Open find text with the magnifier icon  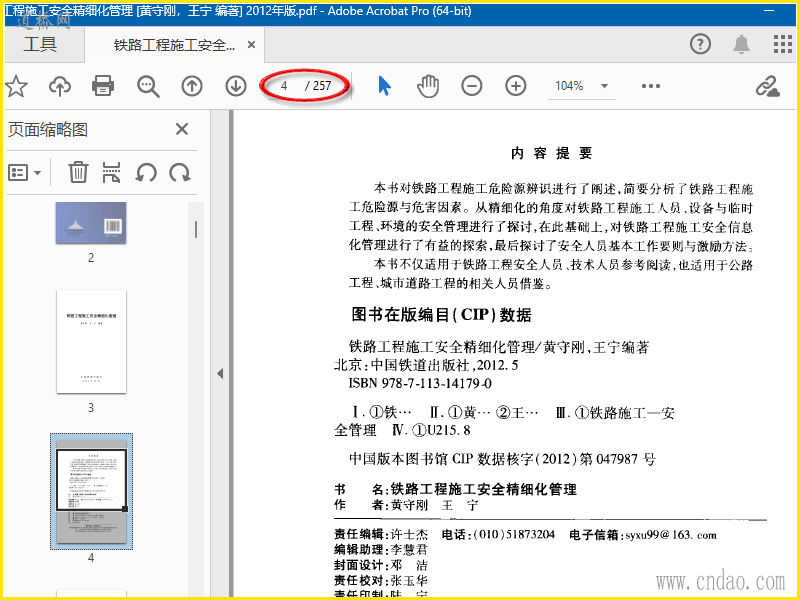click(148, 86)
